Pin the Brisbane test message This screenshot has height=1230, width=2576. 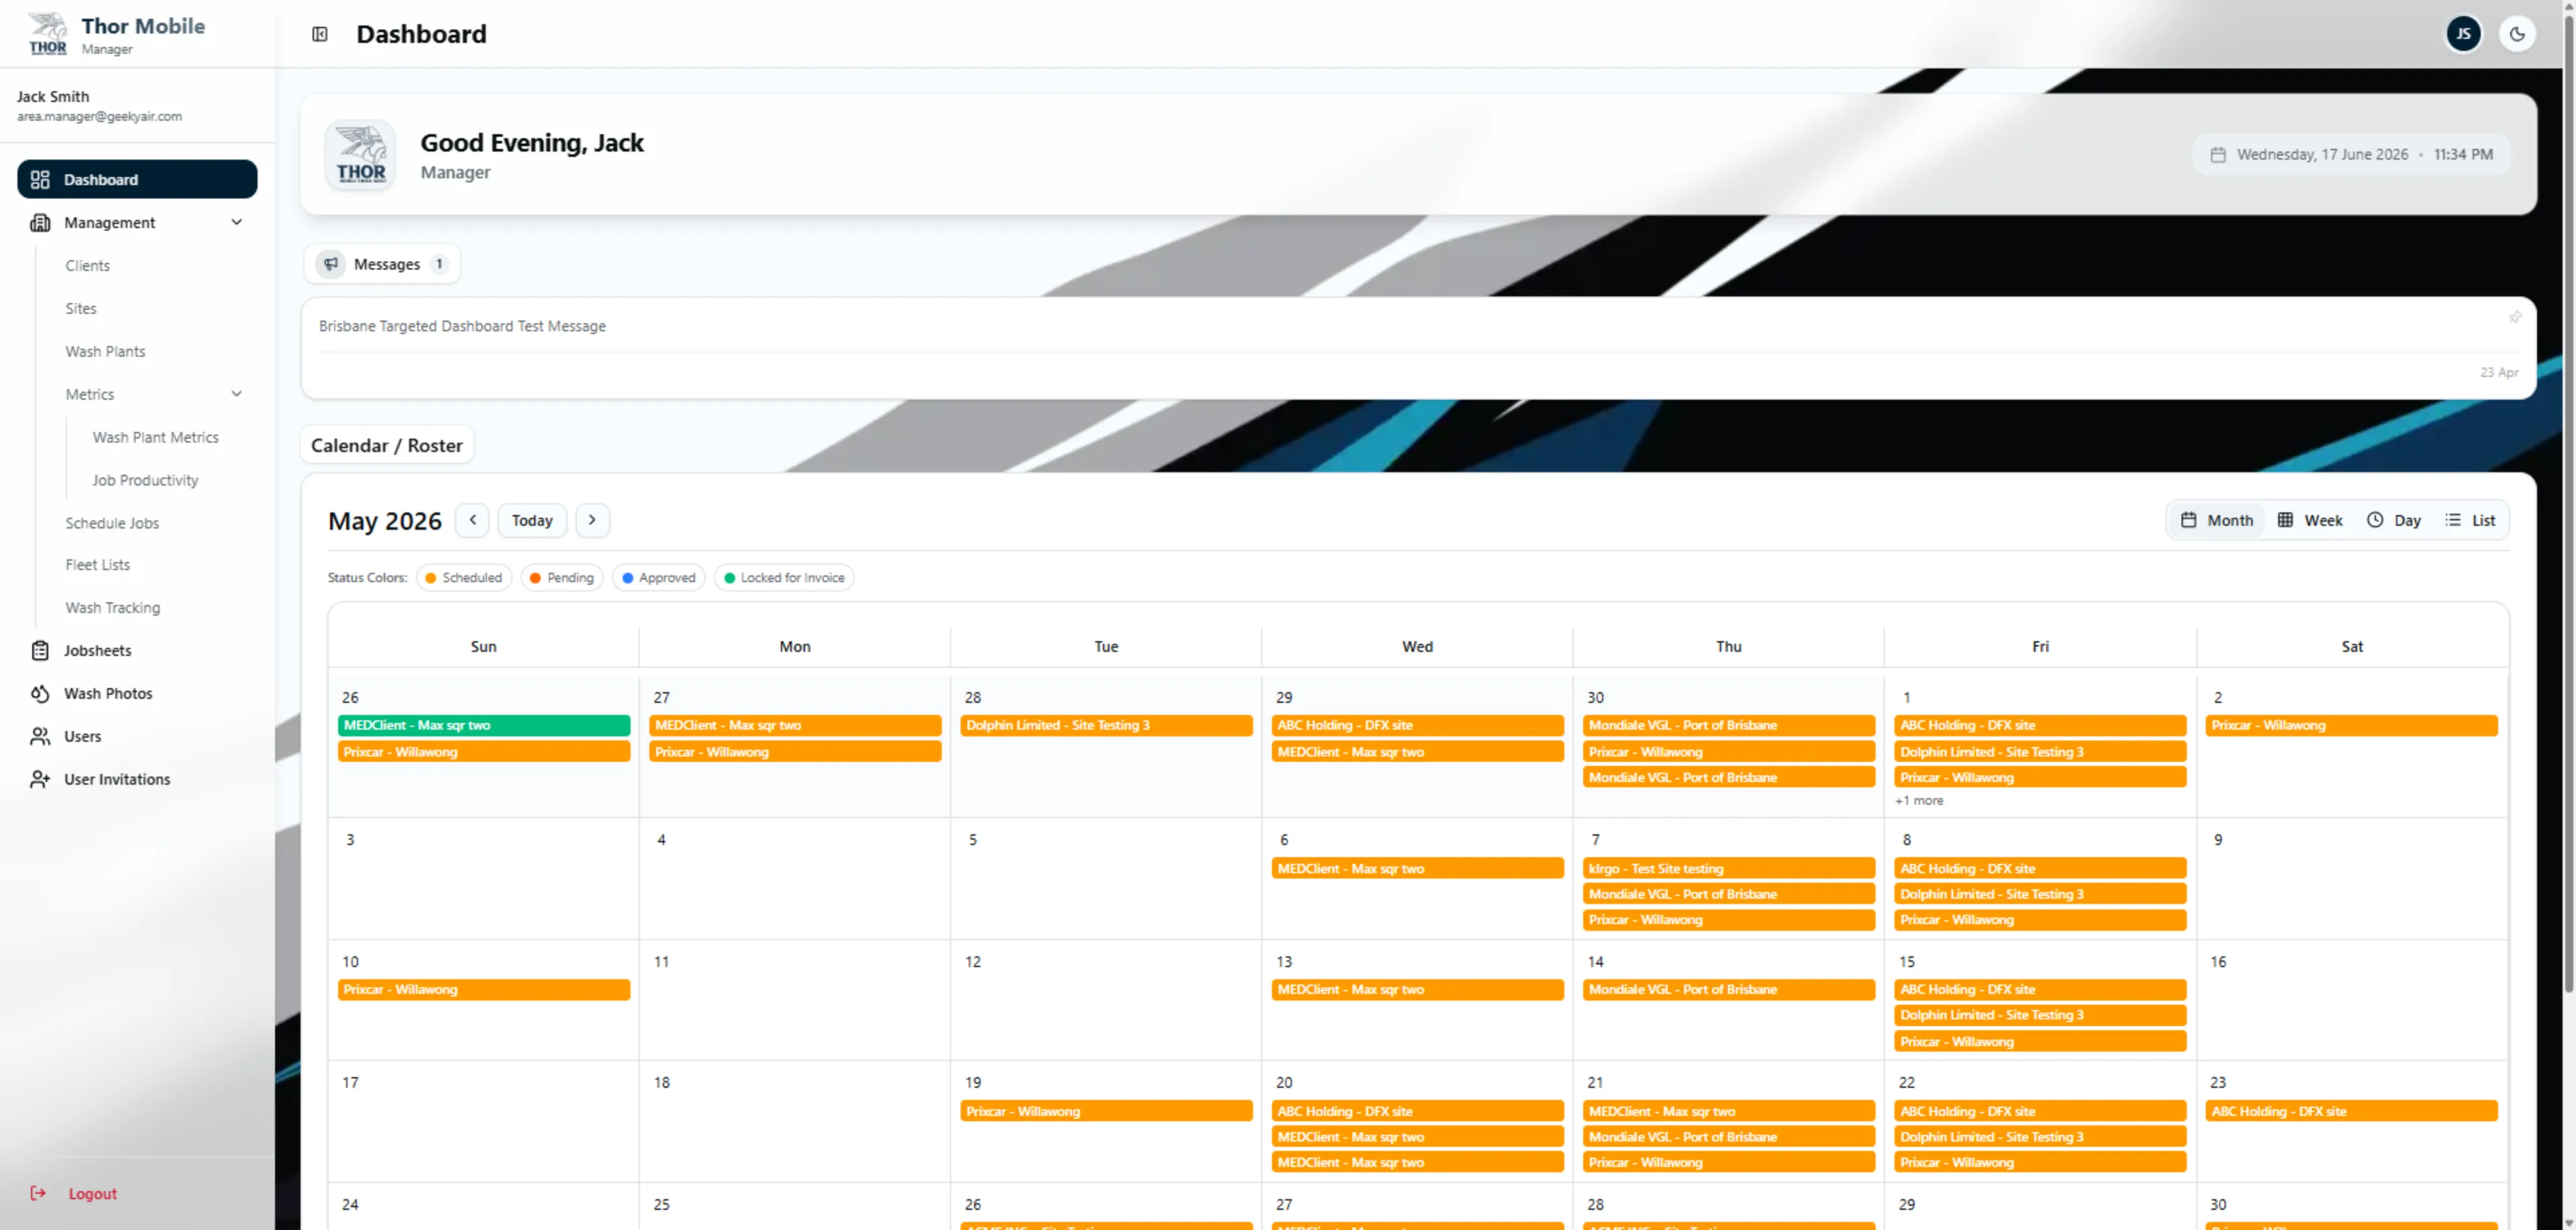pos(2515,317)
